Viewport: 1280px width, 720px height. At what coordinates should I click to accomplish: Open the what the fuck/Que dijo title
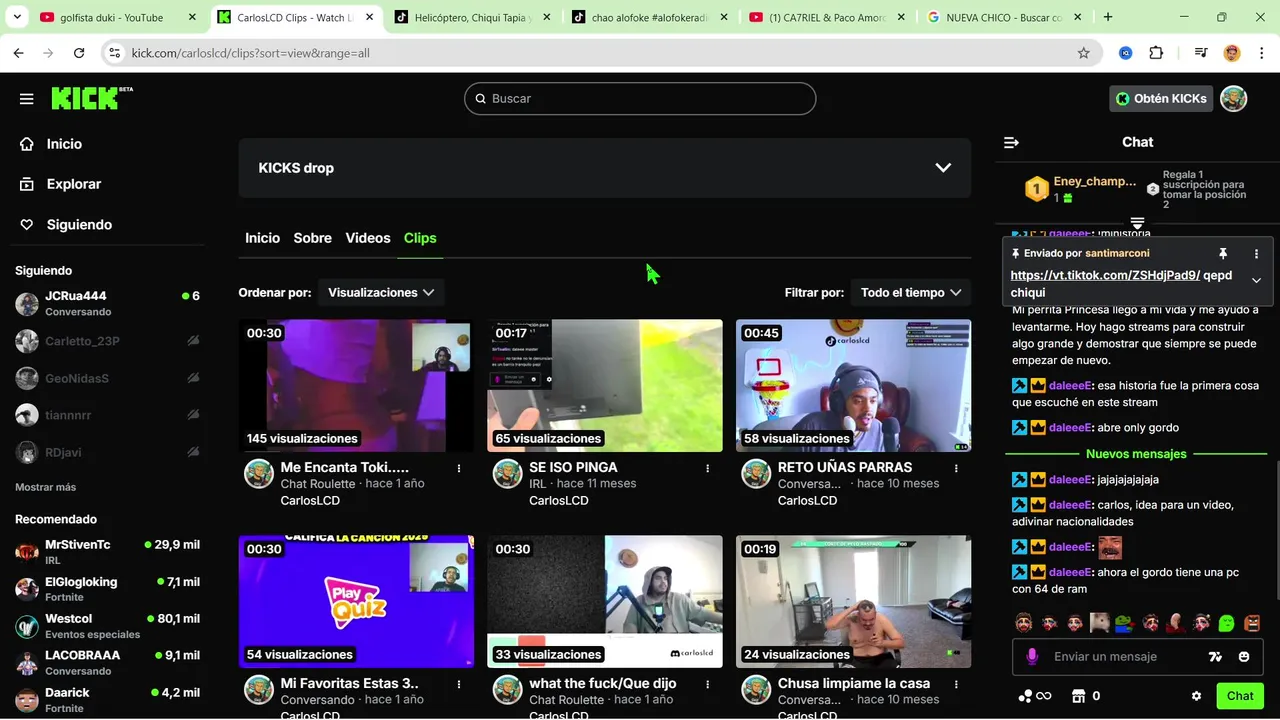coord(603,684)
